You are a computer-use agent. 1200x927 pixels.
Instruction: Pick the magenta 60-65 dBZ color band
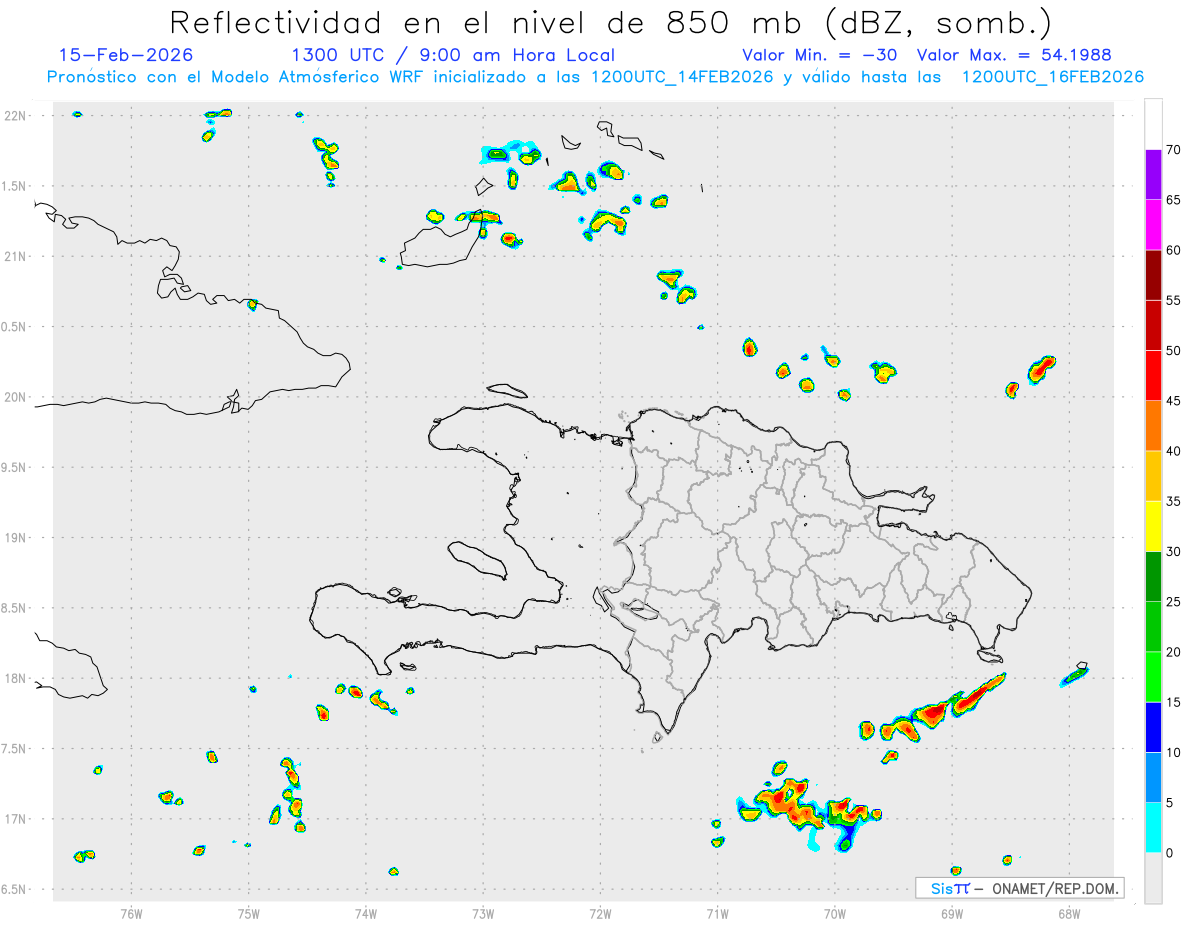pyautogui.click(x=1153, y=225)
